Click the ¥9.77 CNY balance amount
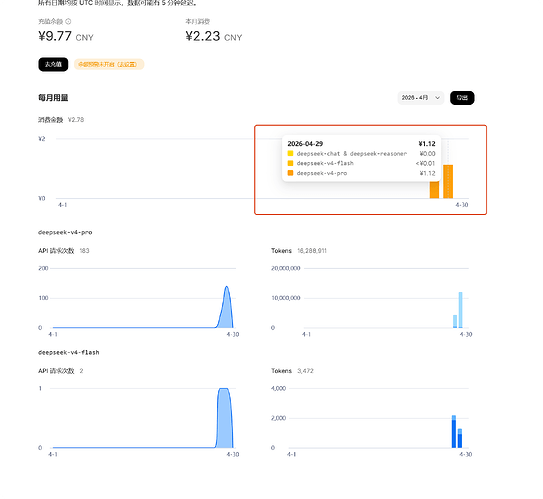Screen dimensions: 543x499 click(66, 36)
